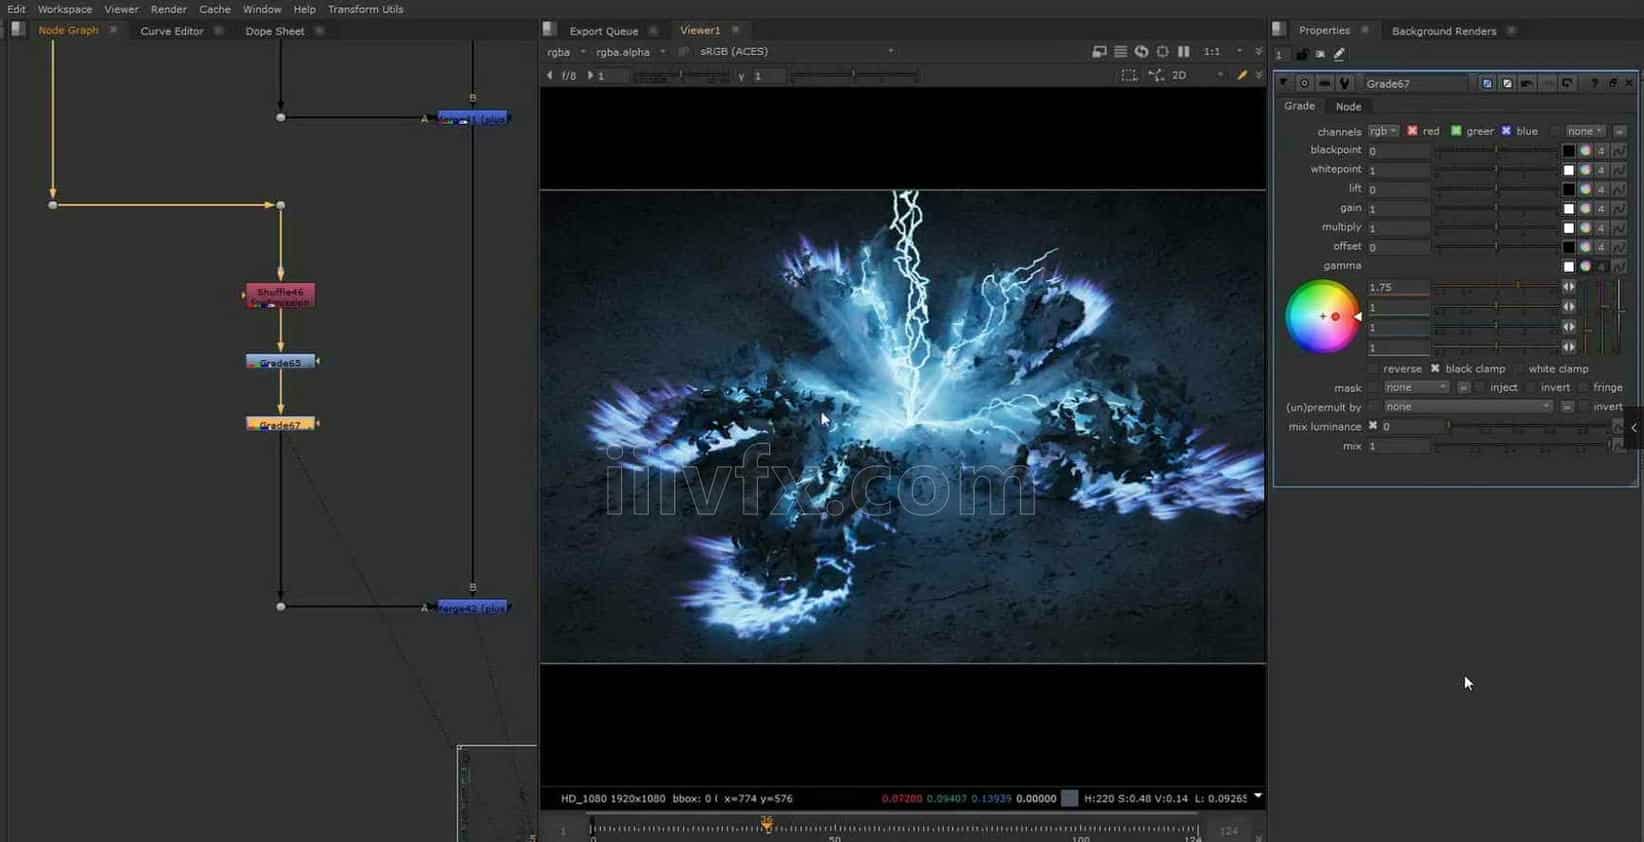Image resolution: width=1644 pixels, height=842 pixels.
Task: Open the Workspace menu
Action: 65,9
